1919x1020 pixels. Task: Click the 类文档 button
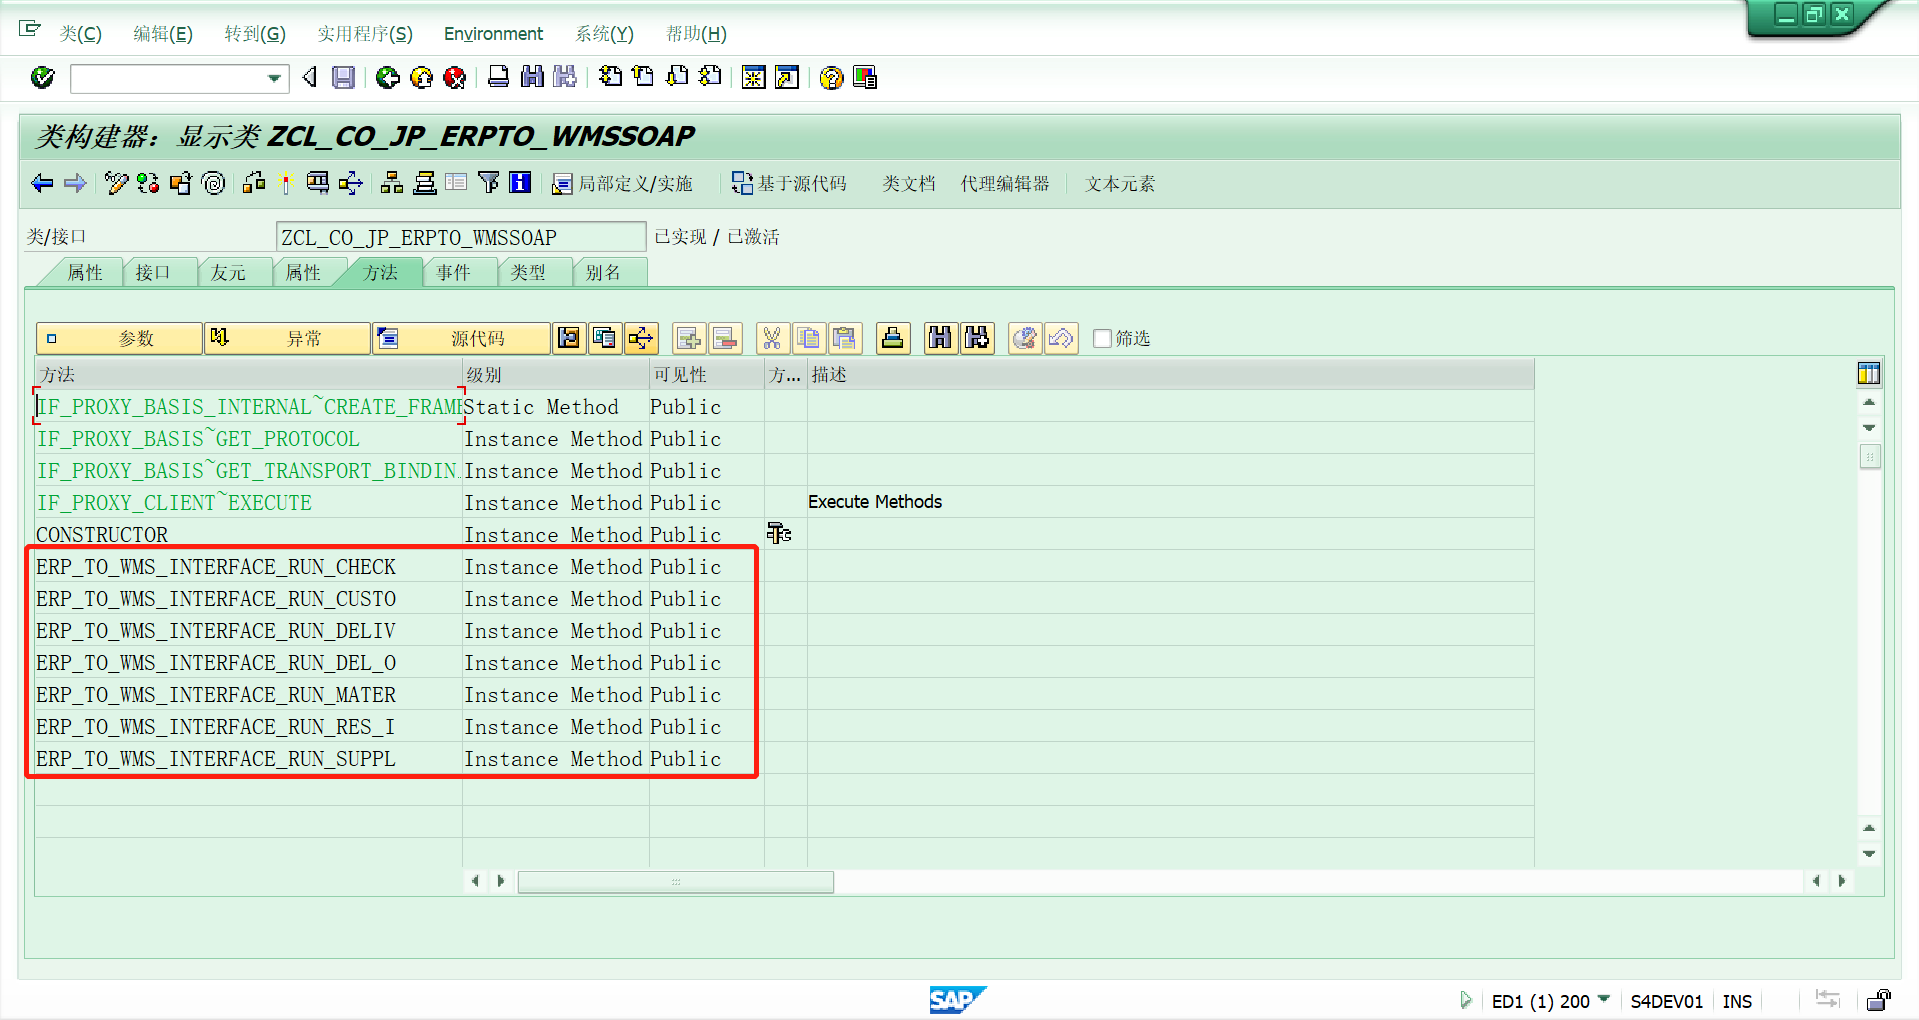click(x=908, y=184)
